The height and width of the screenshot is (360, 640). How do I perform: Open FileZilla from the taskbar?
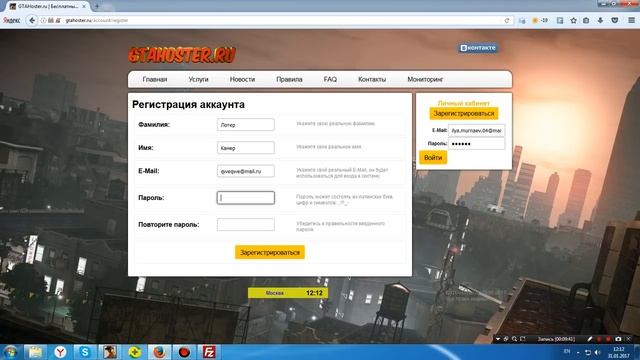(209, 352)
